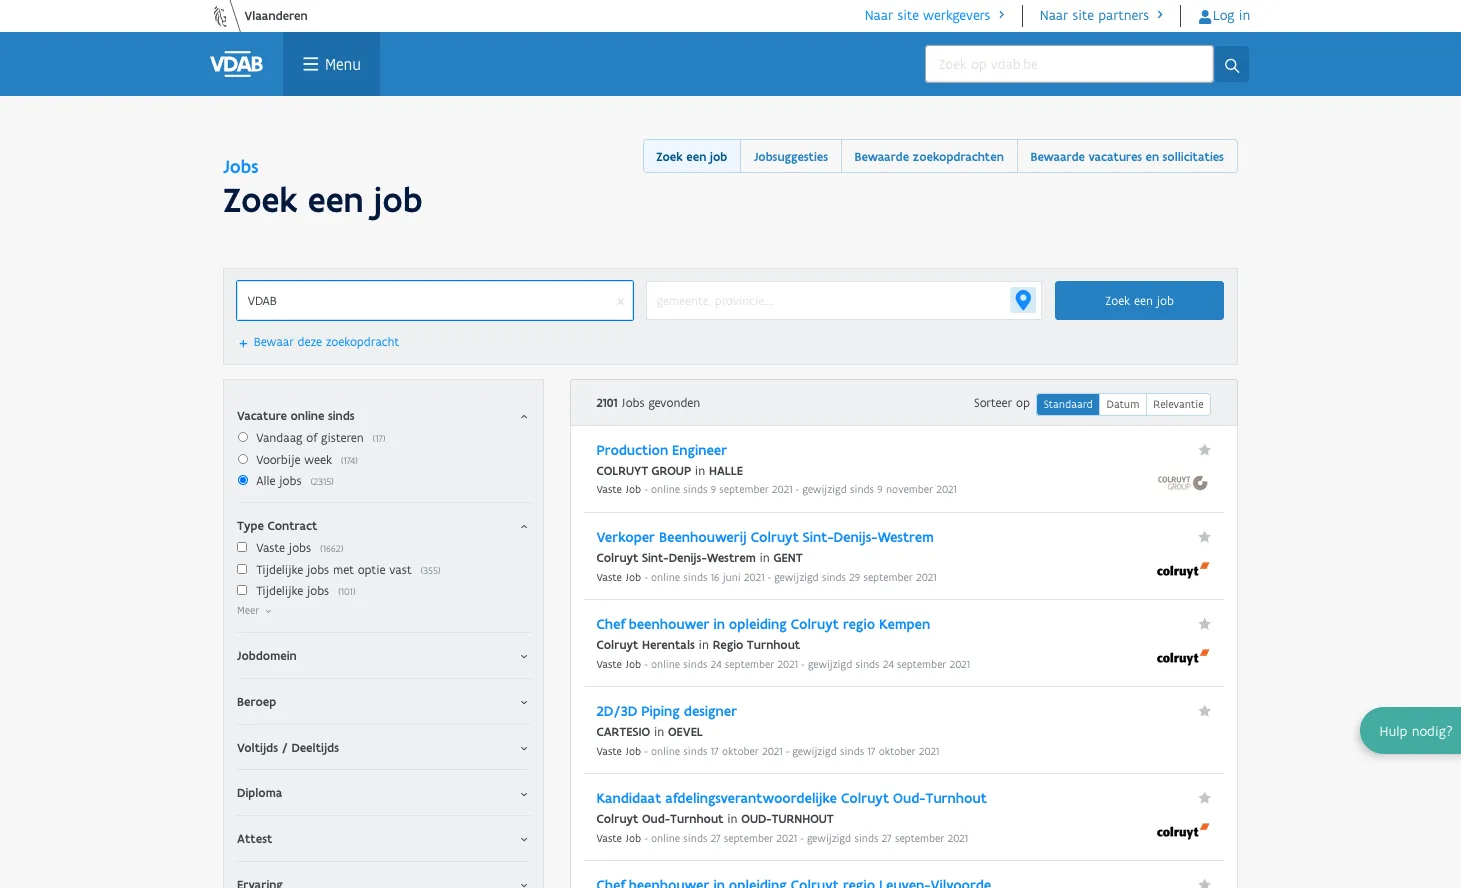
Task: Sort results by Datum
Action: click(1123, 404)
